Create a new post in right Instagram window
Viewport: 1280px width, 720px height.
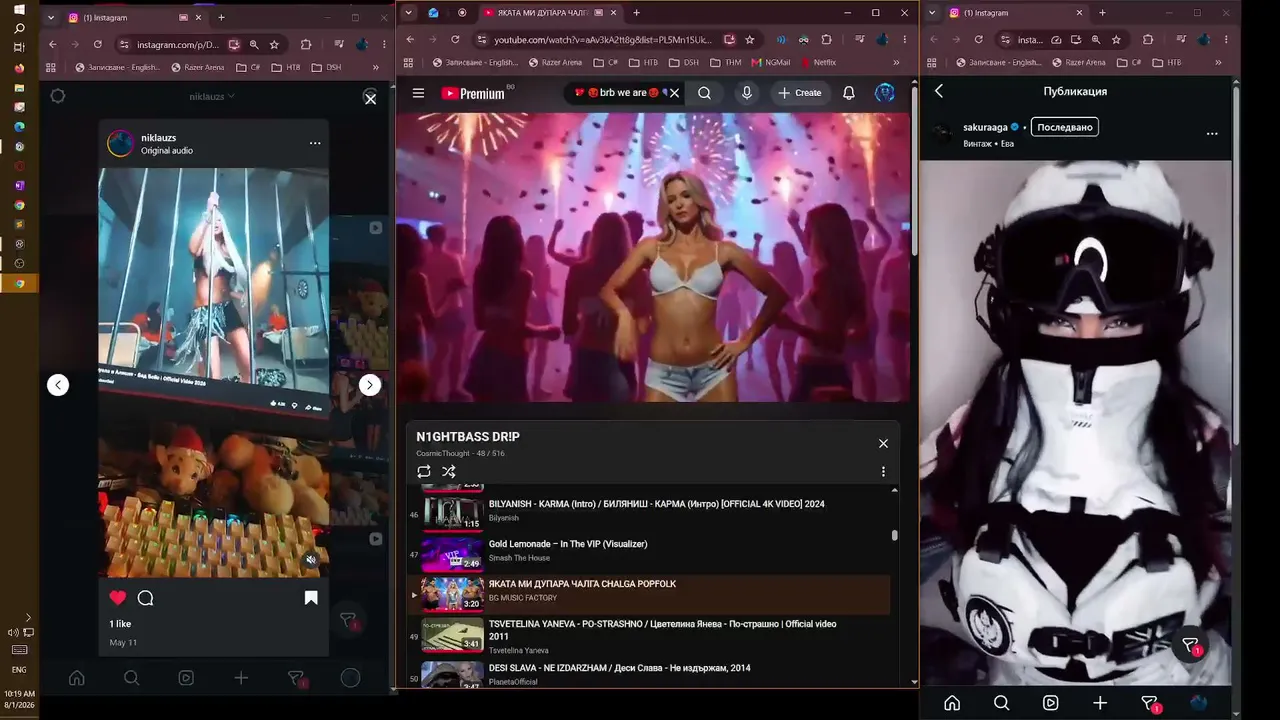coord(1100,703)
